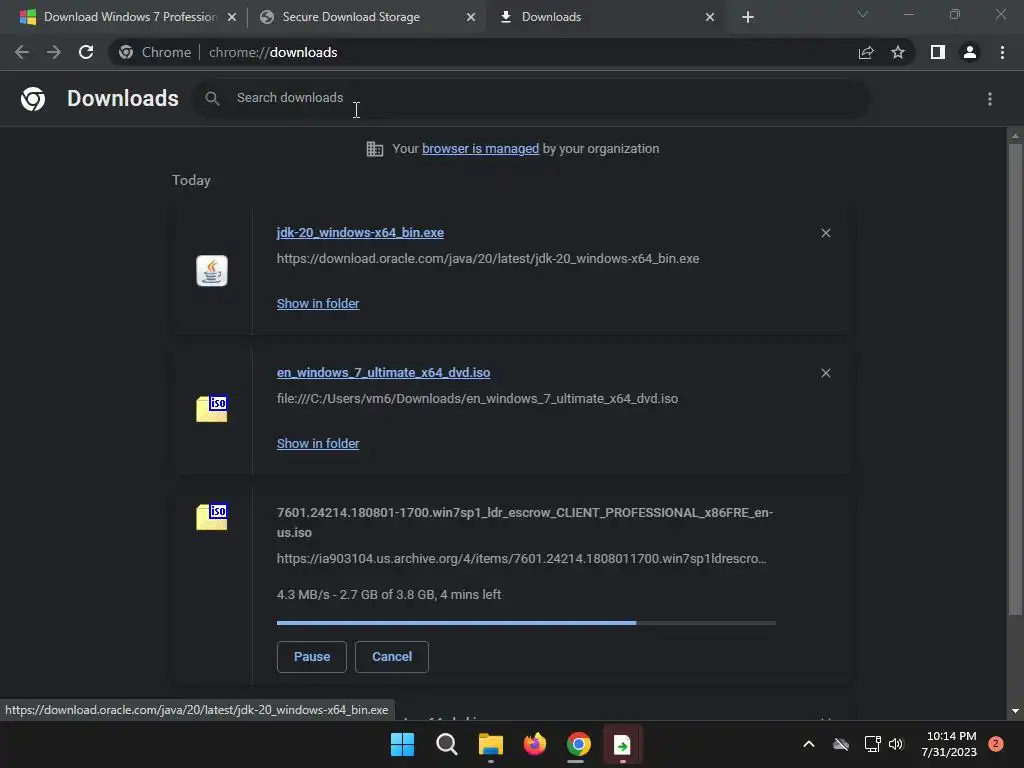Image resolution: width=1024 pixels, height=768 pixels.
Task: Open the notification badge showing 2
Action: coord(996,744)
